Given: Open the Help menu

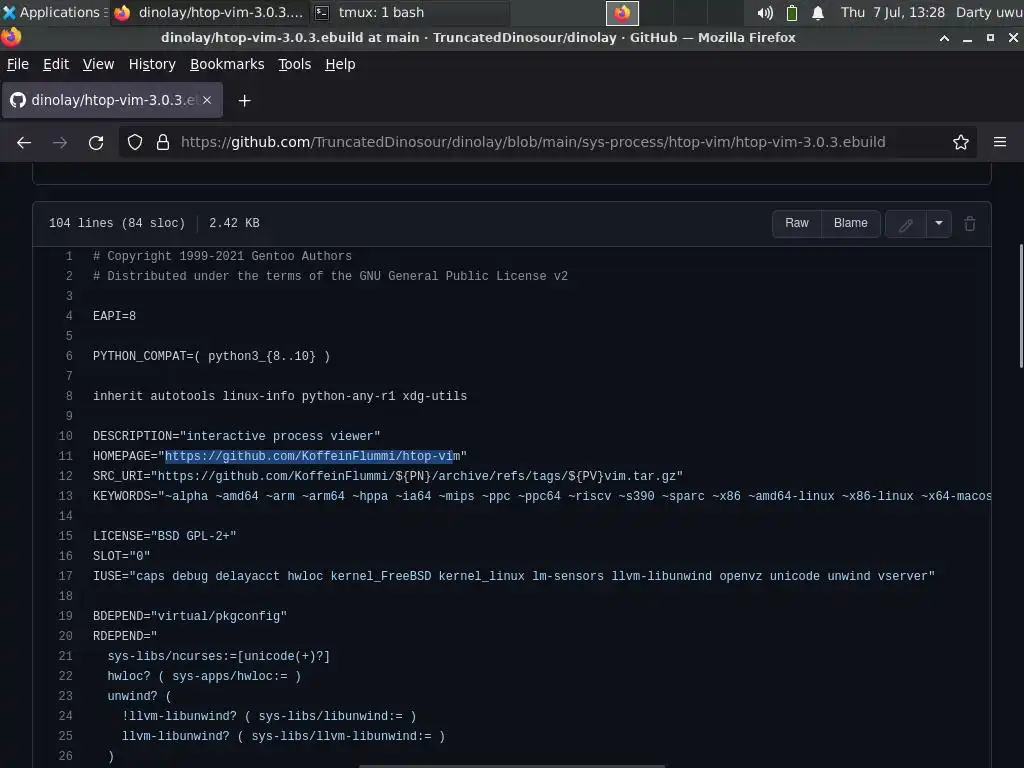Looking at the screenshot, I should 340,64.
